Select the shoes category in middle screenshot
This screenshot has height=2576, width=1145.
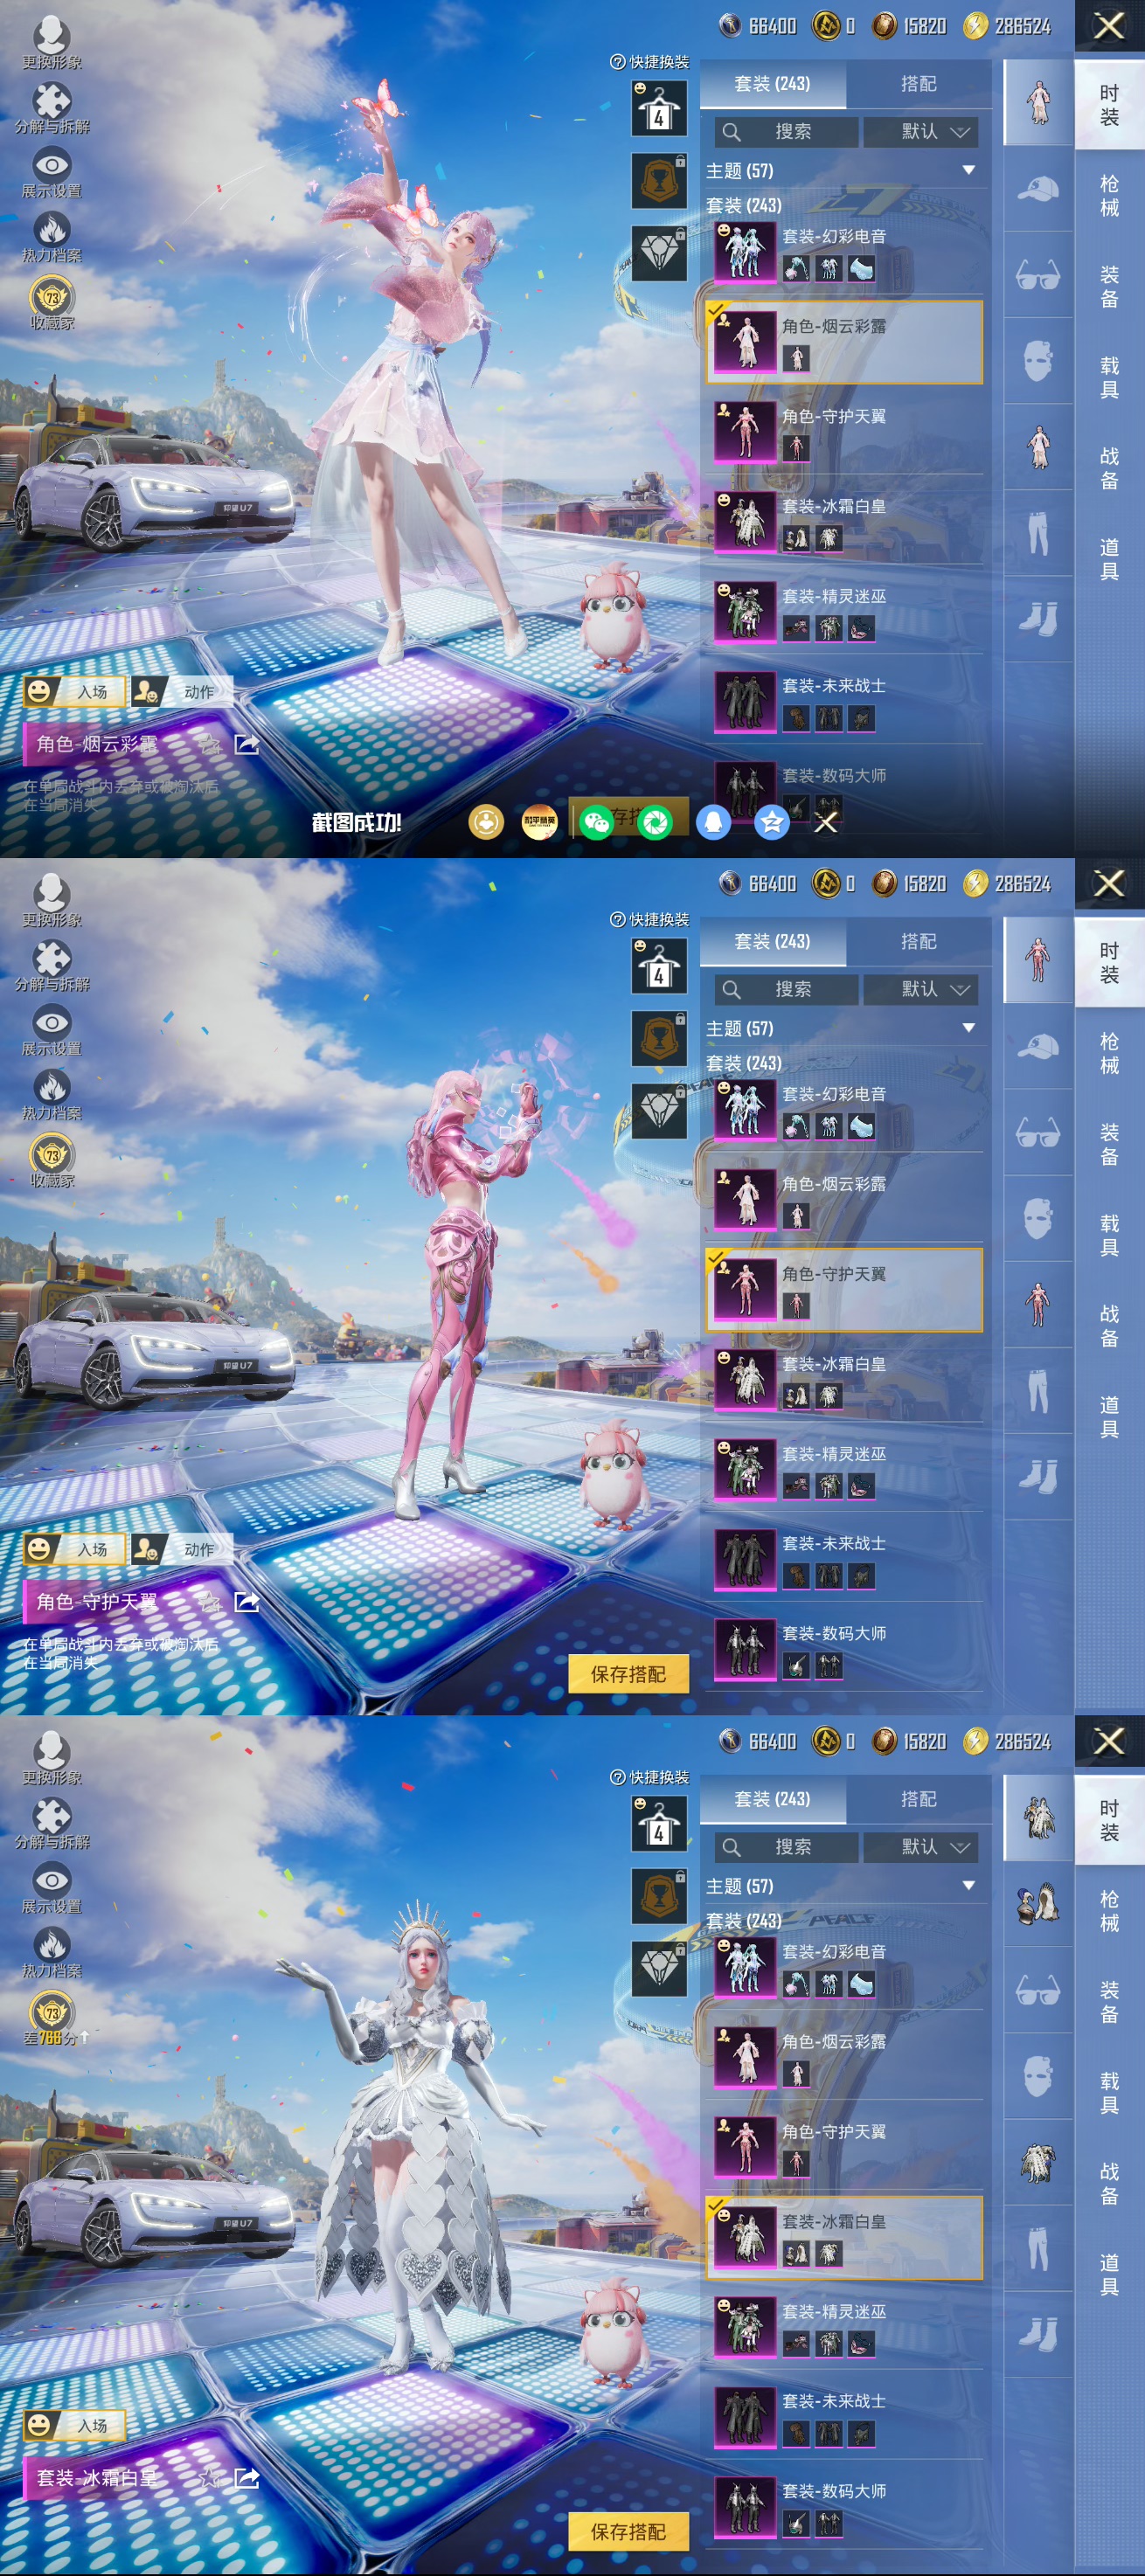(x=1038, y=1477)
